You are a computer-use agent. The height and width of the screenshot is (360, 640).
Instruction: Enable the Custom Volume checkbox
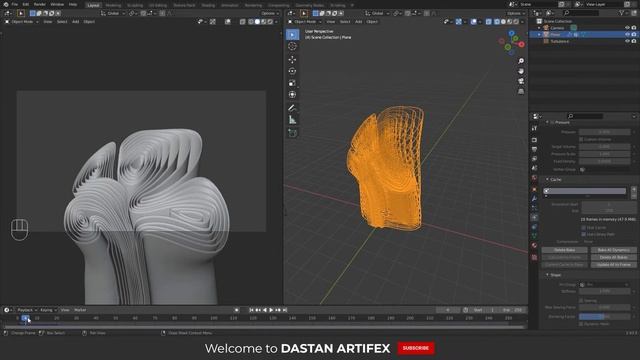[x=581, y=139]
